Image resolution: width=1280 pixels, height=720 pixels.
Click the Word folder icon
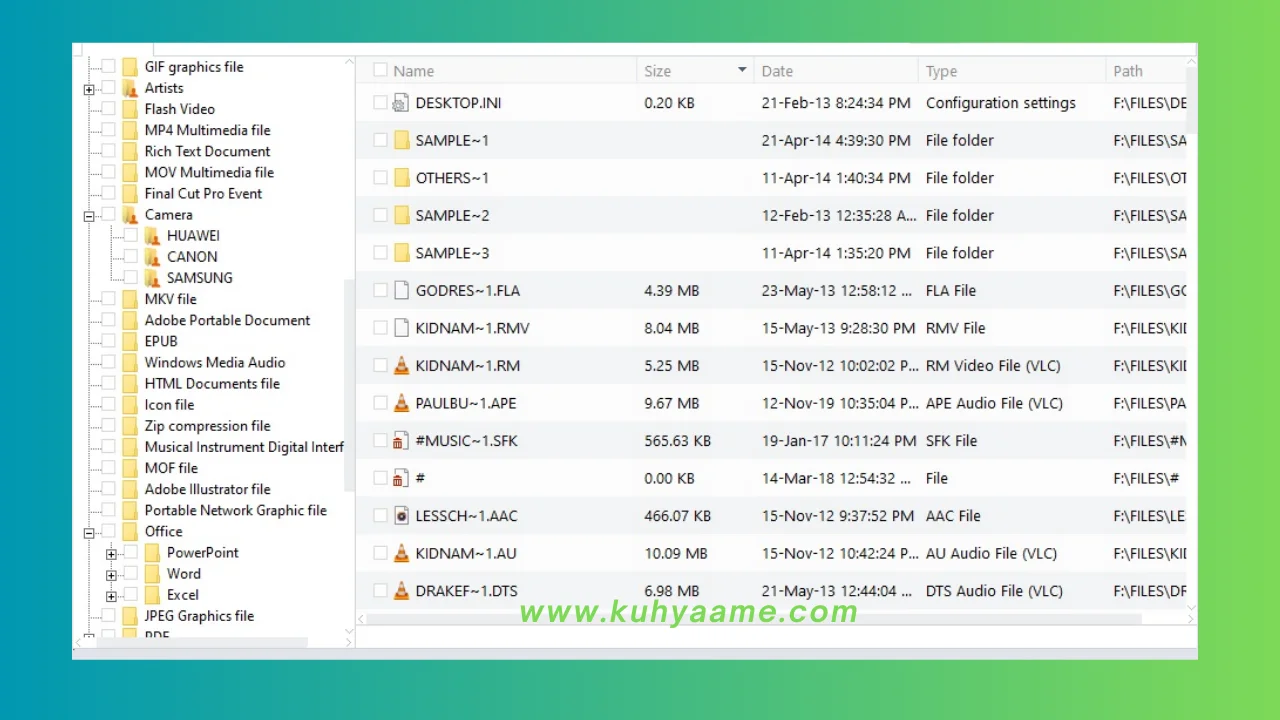(152, 573)
